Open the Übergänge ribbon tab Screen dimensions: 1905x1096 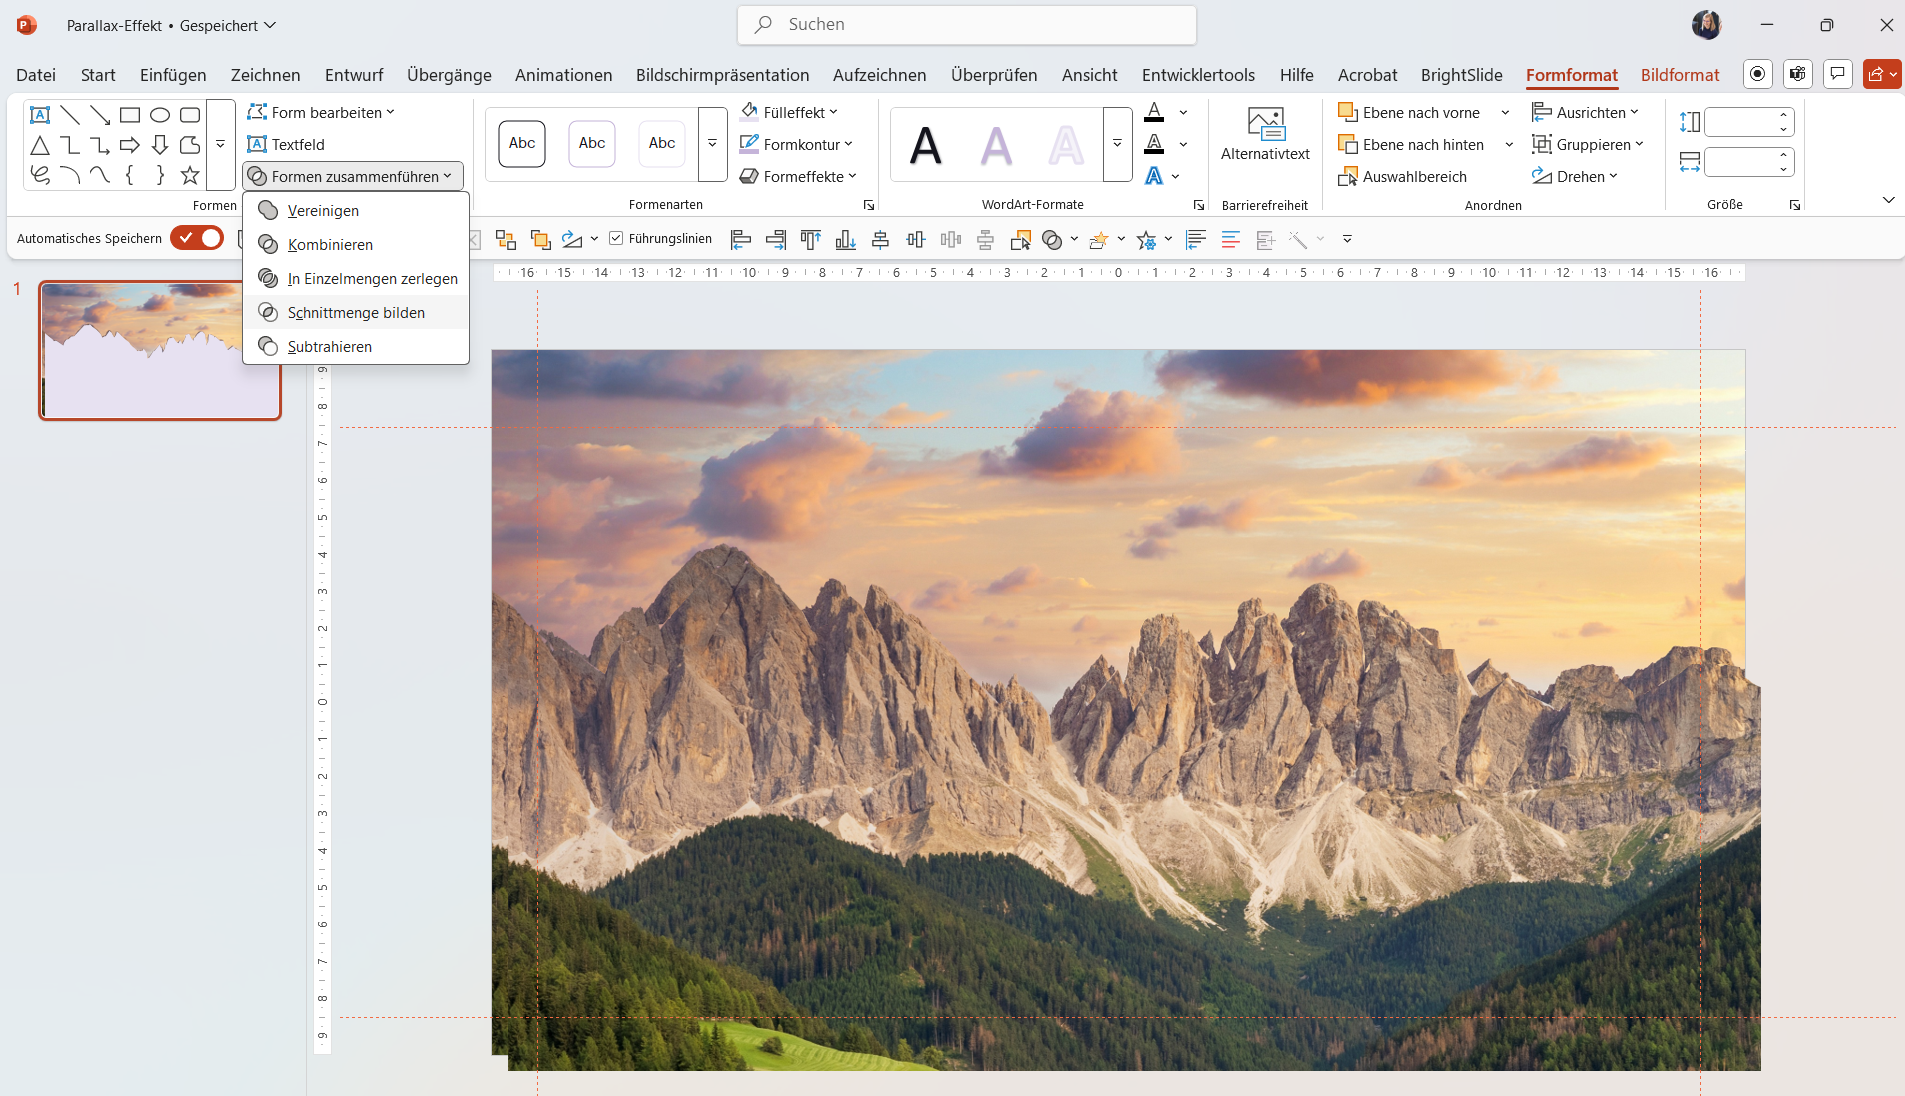[449, 75]
